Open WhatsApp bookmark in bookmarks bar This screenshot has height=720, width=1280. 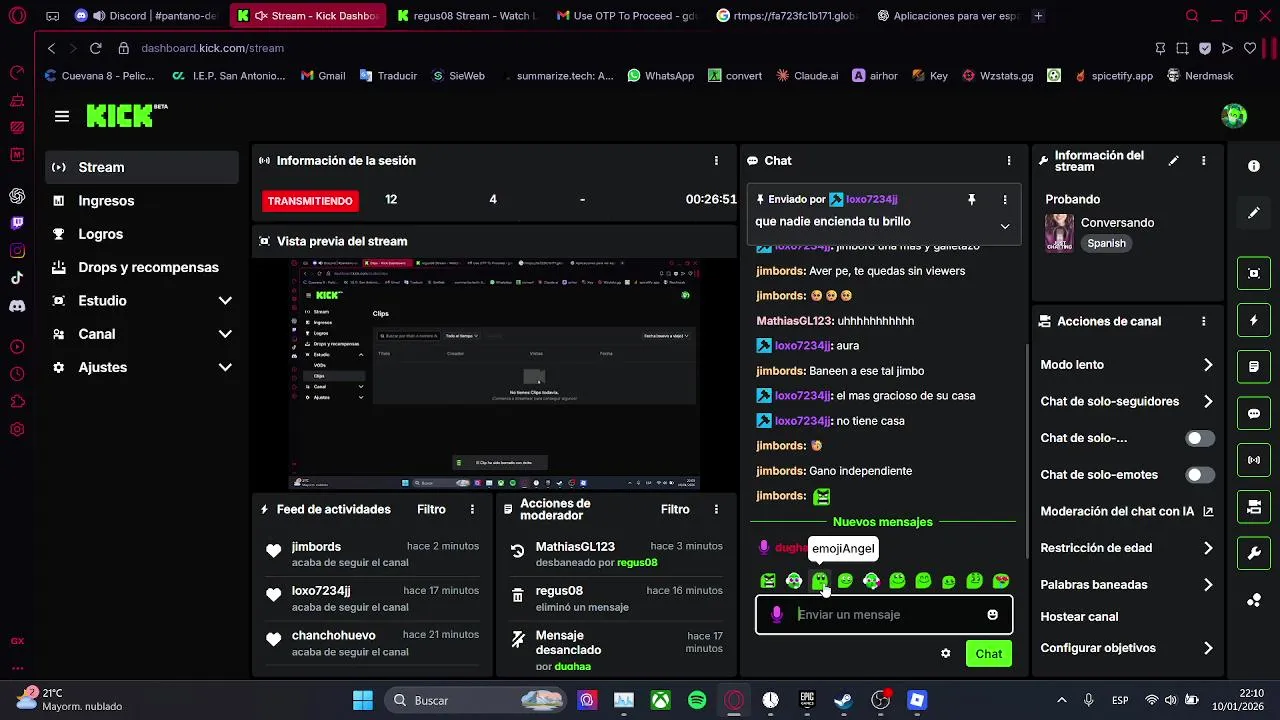[661, 76]
